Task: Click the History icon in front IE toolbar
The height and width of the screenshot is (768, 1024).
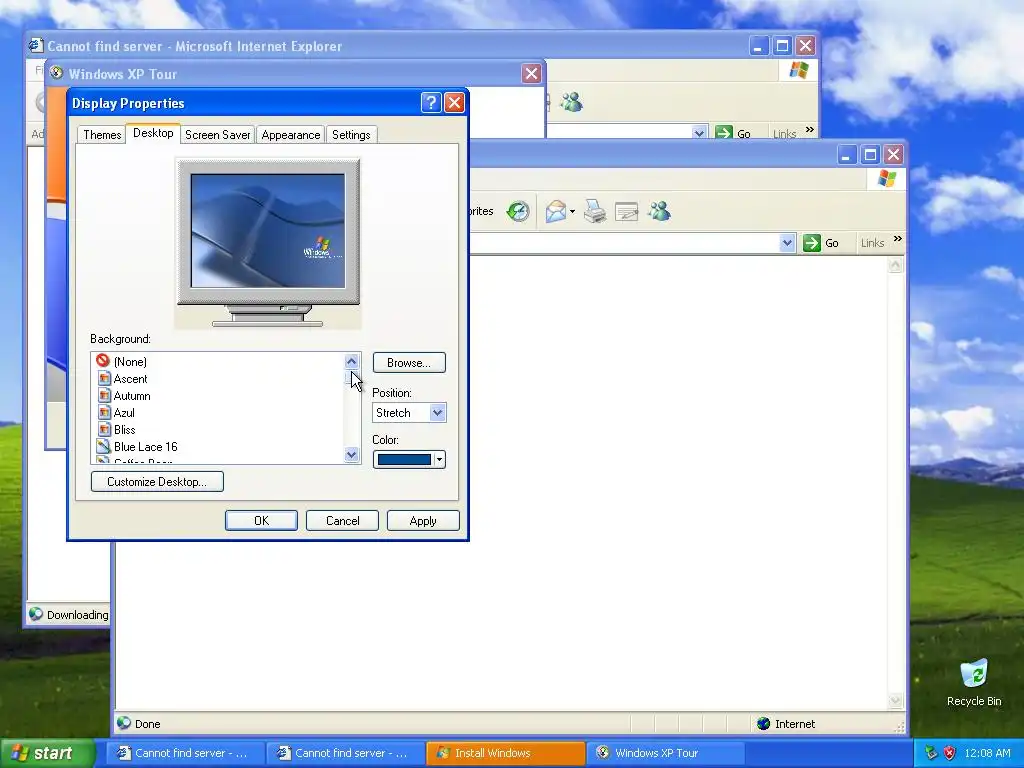Action: (x=518, y=211)
